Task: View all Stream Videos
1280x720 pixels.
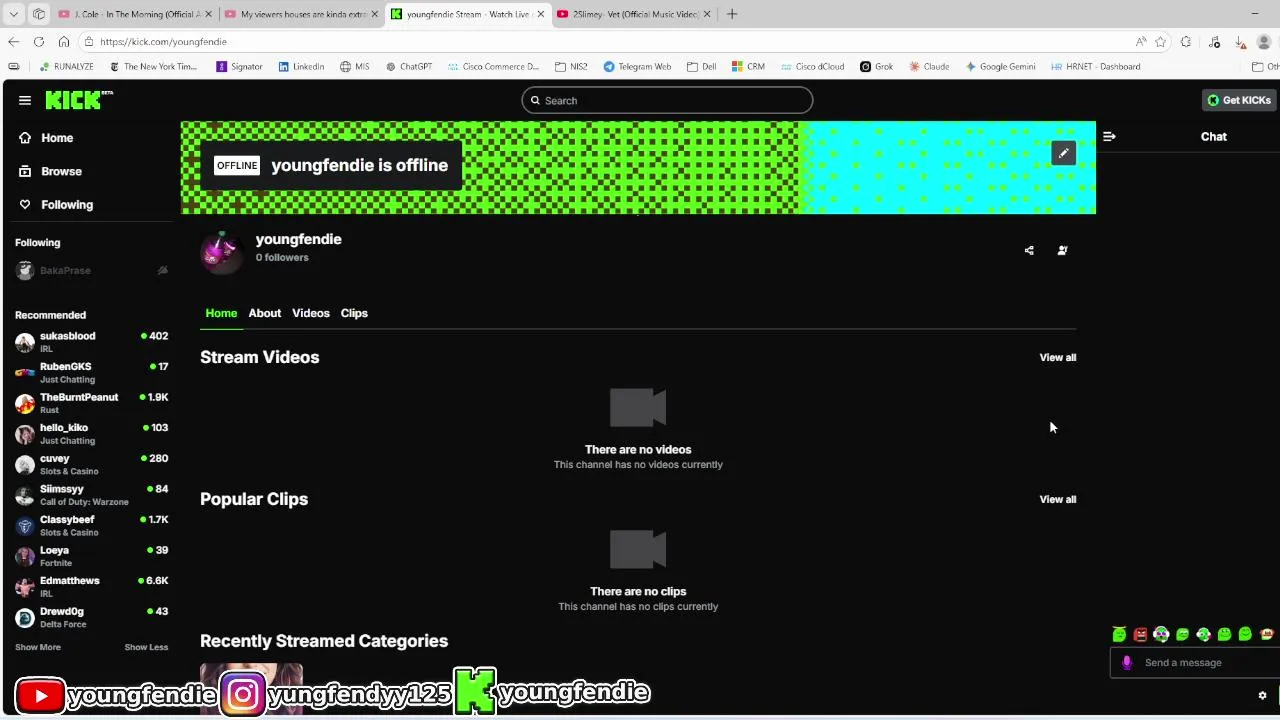Action: 1058,357
